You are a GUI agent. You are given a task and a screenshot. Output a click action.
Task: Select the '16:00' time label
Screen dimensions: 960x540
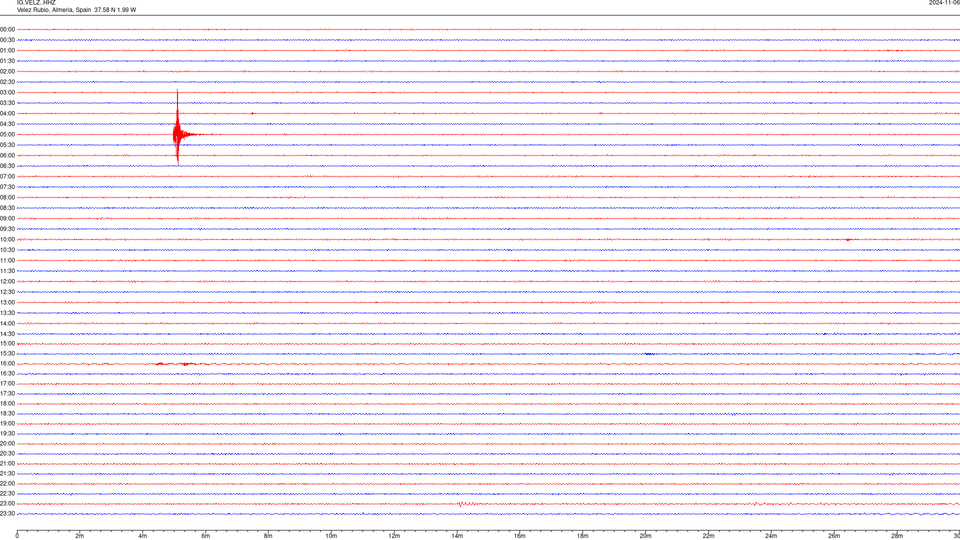[7, 364]
